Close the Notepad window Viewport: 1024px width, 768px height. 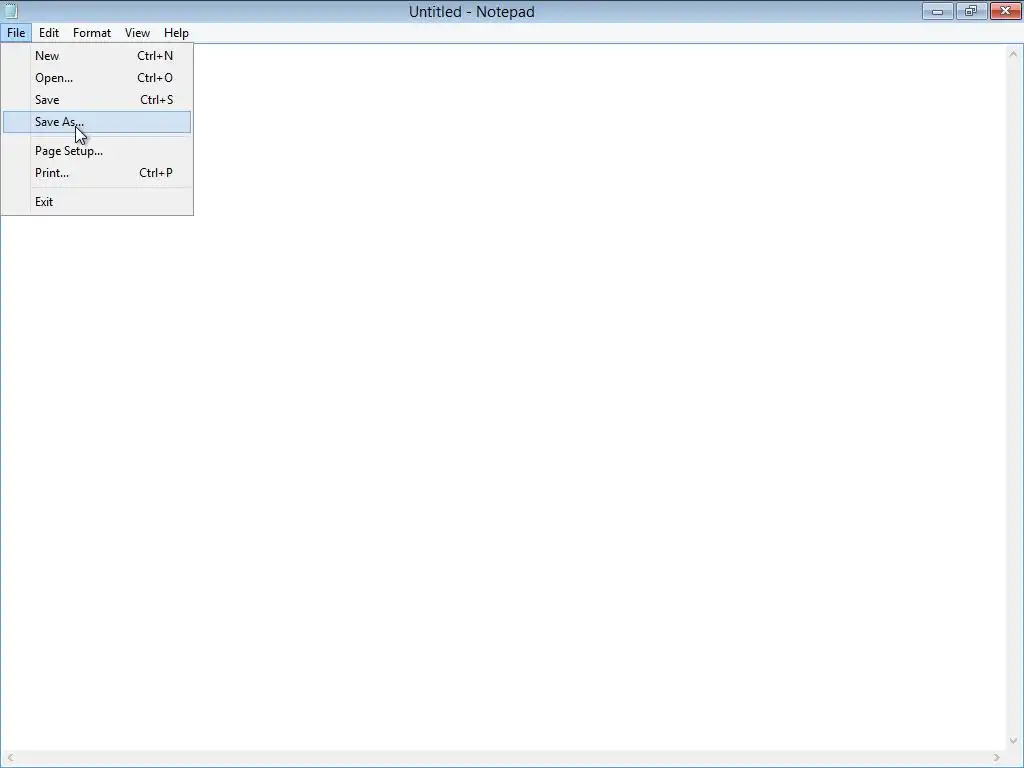pos(1006,11)
